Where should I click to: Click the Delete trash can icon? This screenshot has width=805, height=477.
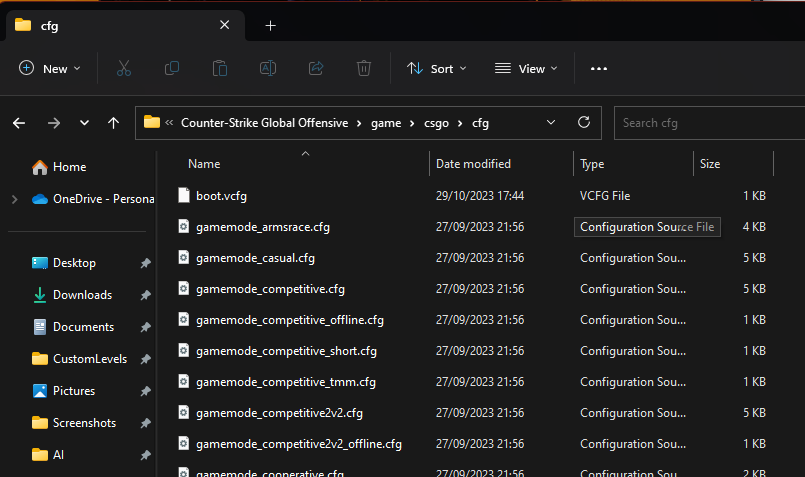pyautogui.click(x=363, y=68)
